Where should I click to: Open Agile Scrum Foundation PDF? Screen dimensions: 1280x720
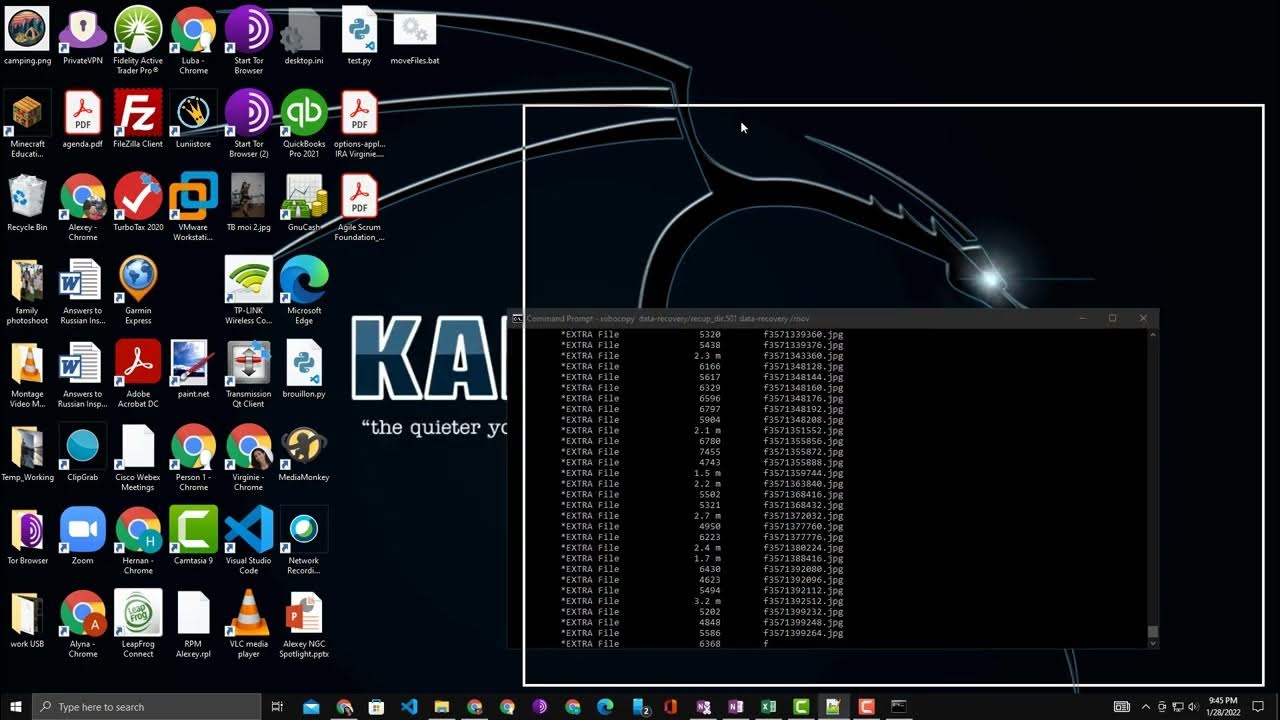359,207
